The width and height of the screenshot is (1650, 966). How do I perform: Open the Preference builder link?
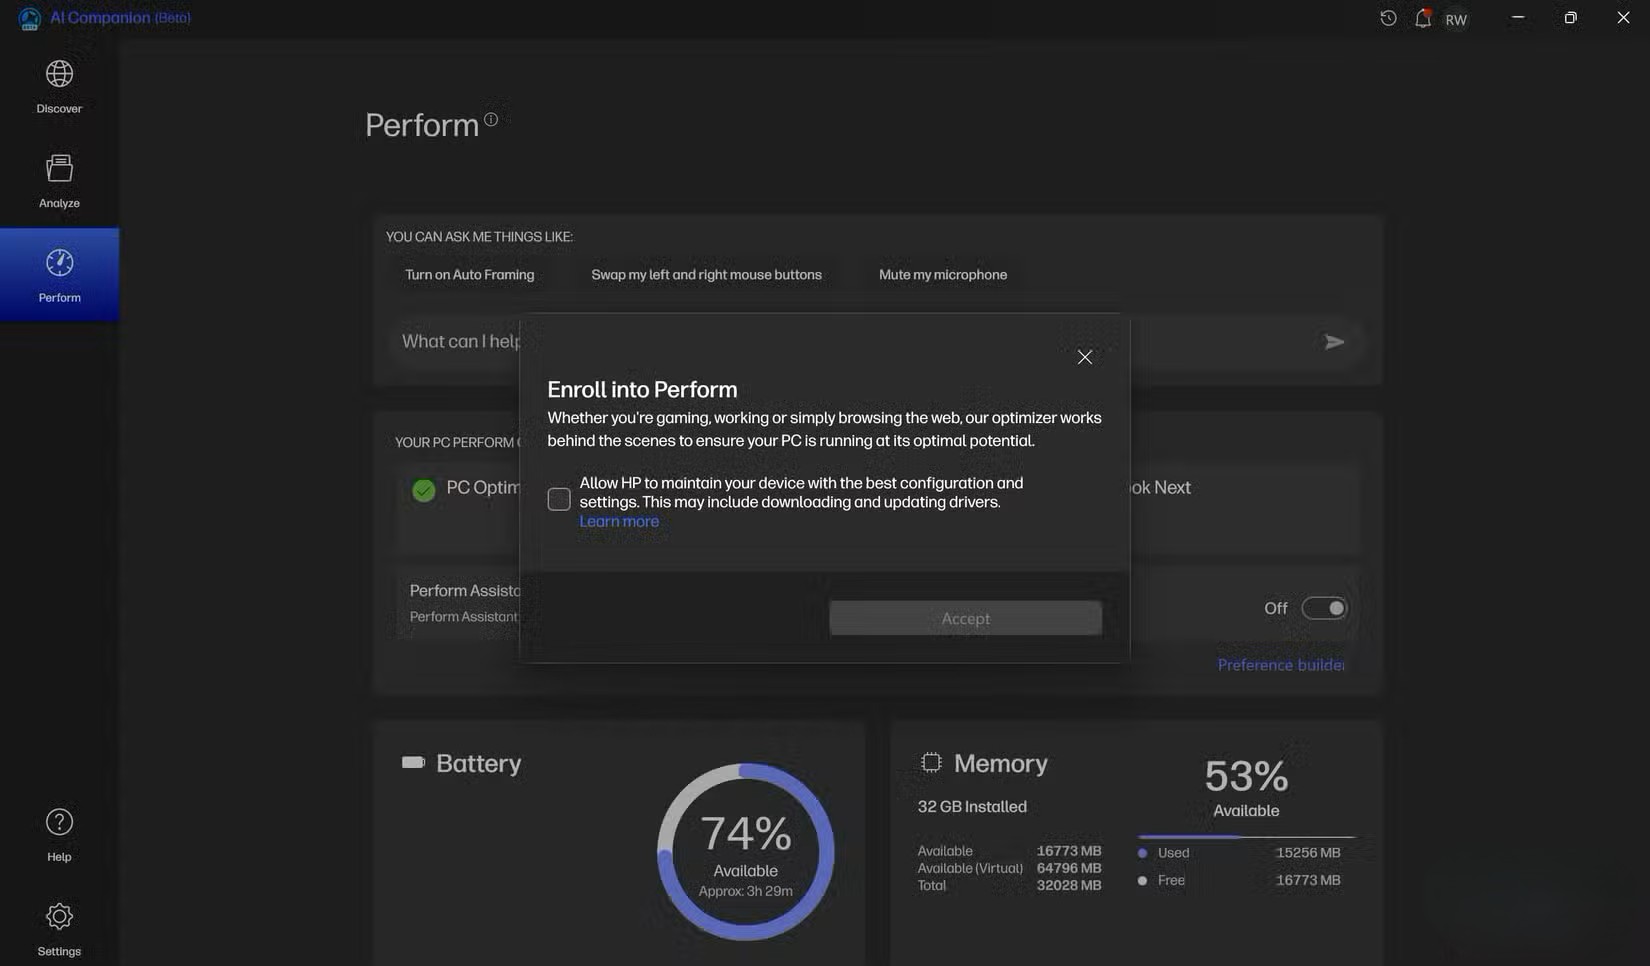[1280, 665]
